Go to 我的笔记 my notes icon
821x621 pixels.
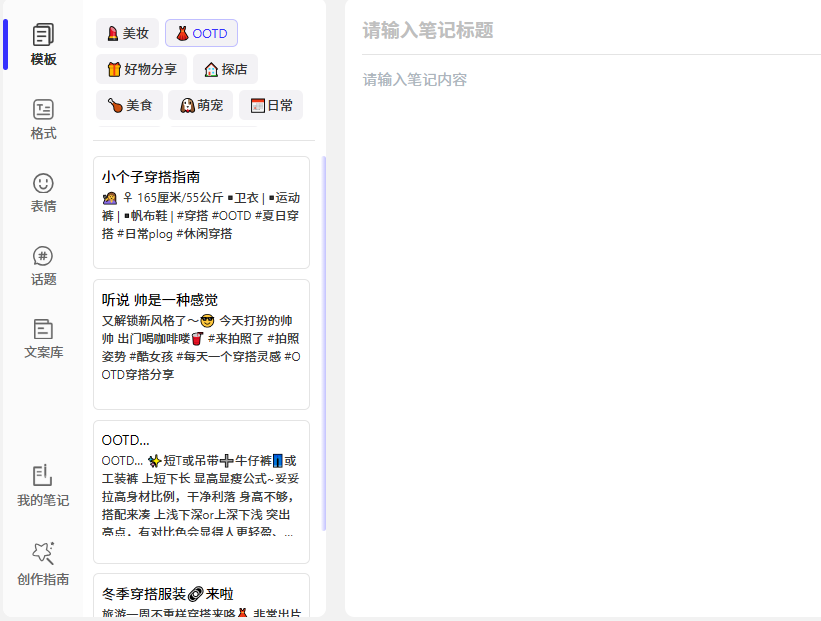pos(43,485)
